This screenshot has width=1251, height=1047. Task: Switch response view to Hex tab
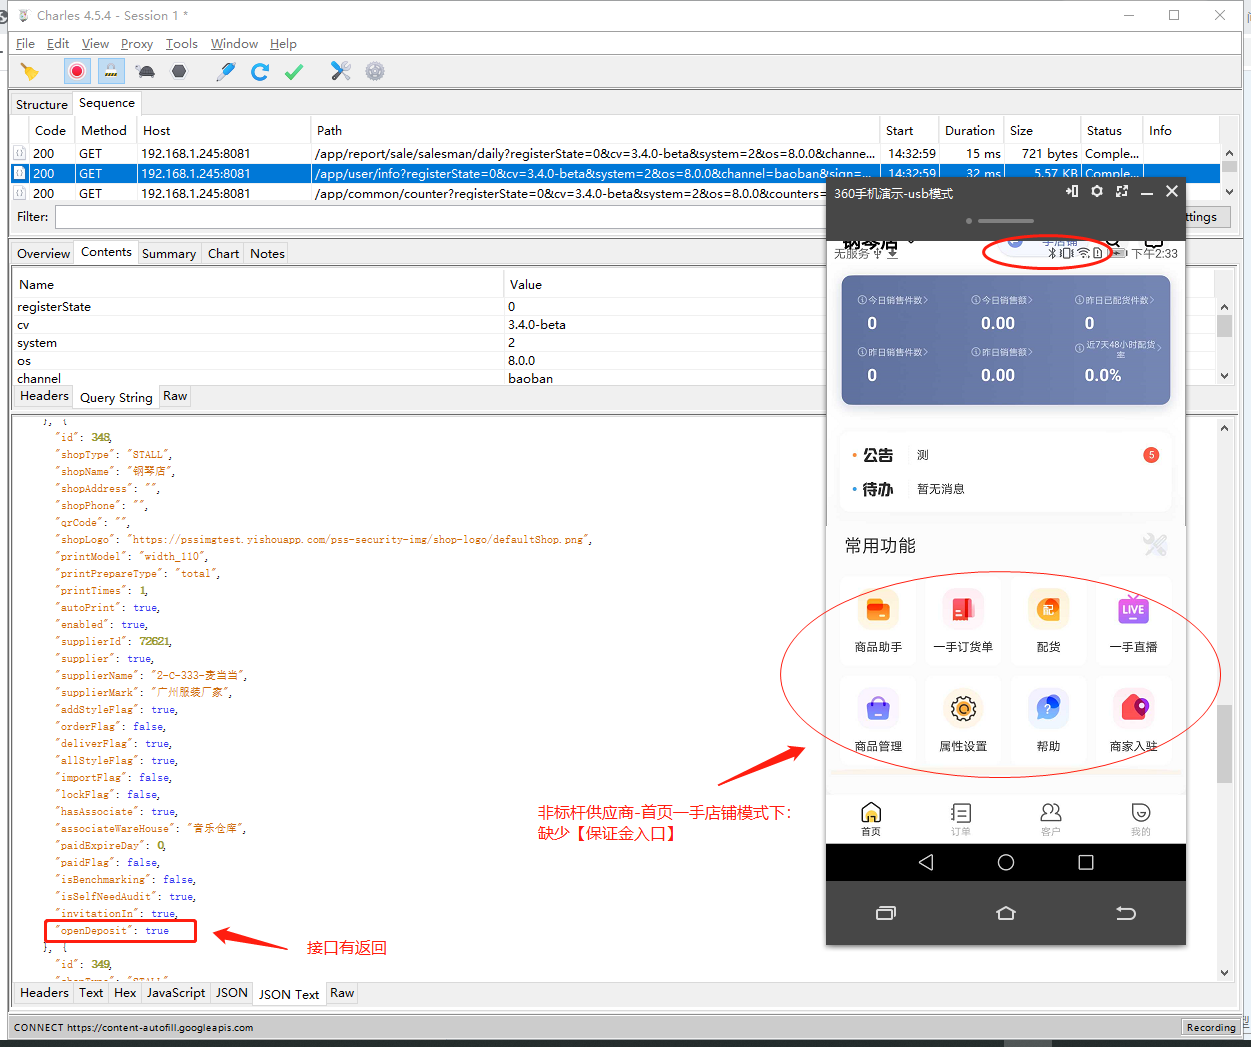click(125, 993)
